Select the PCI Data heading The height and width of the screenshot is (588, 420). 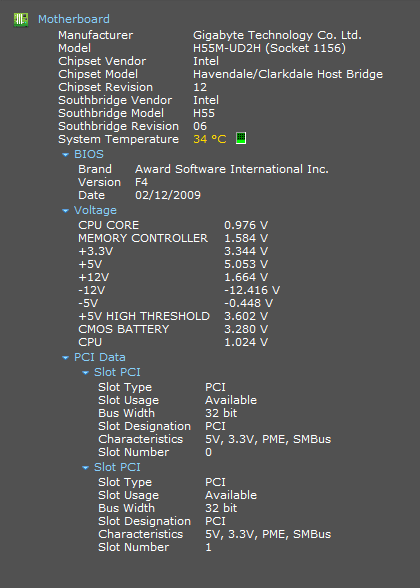(100, 357)
